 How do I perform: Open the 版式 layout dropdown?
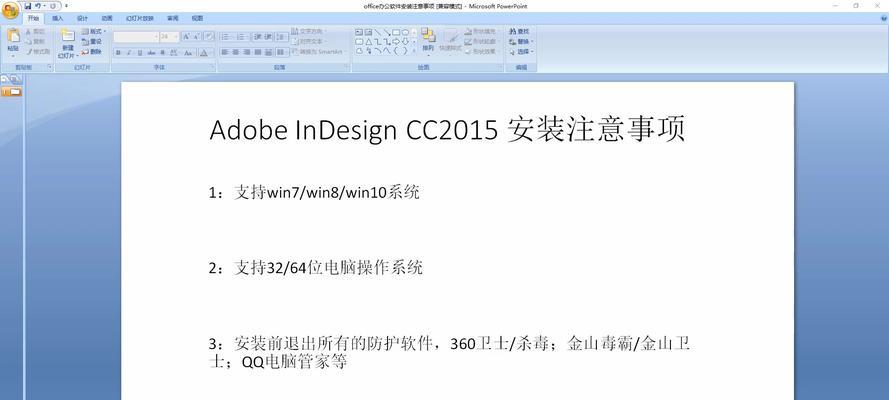coord(94,31)
